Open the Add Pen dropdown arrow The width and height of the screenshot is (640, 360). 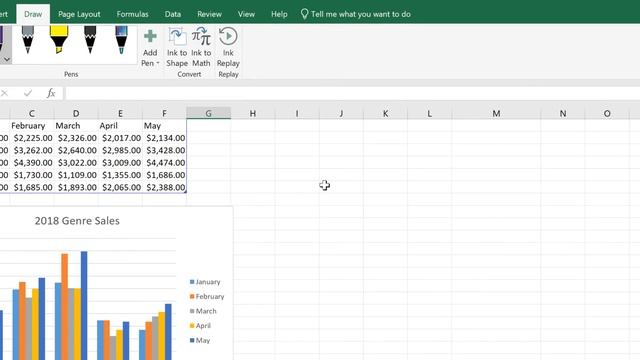click(x=158, y=63)
